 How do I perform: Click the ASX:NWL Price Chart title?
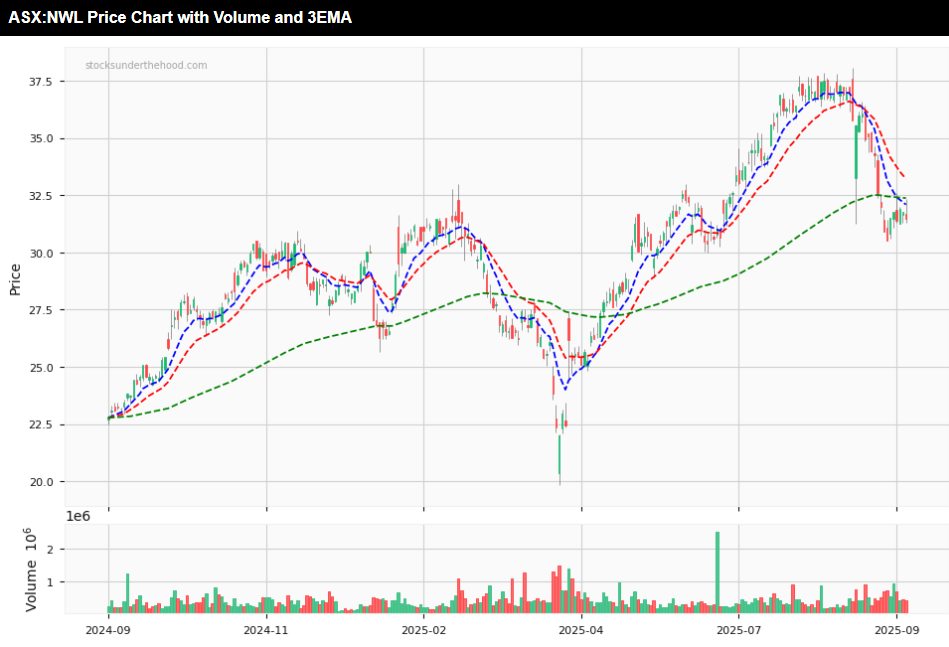(180, 17)
